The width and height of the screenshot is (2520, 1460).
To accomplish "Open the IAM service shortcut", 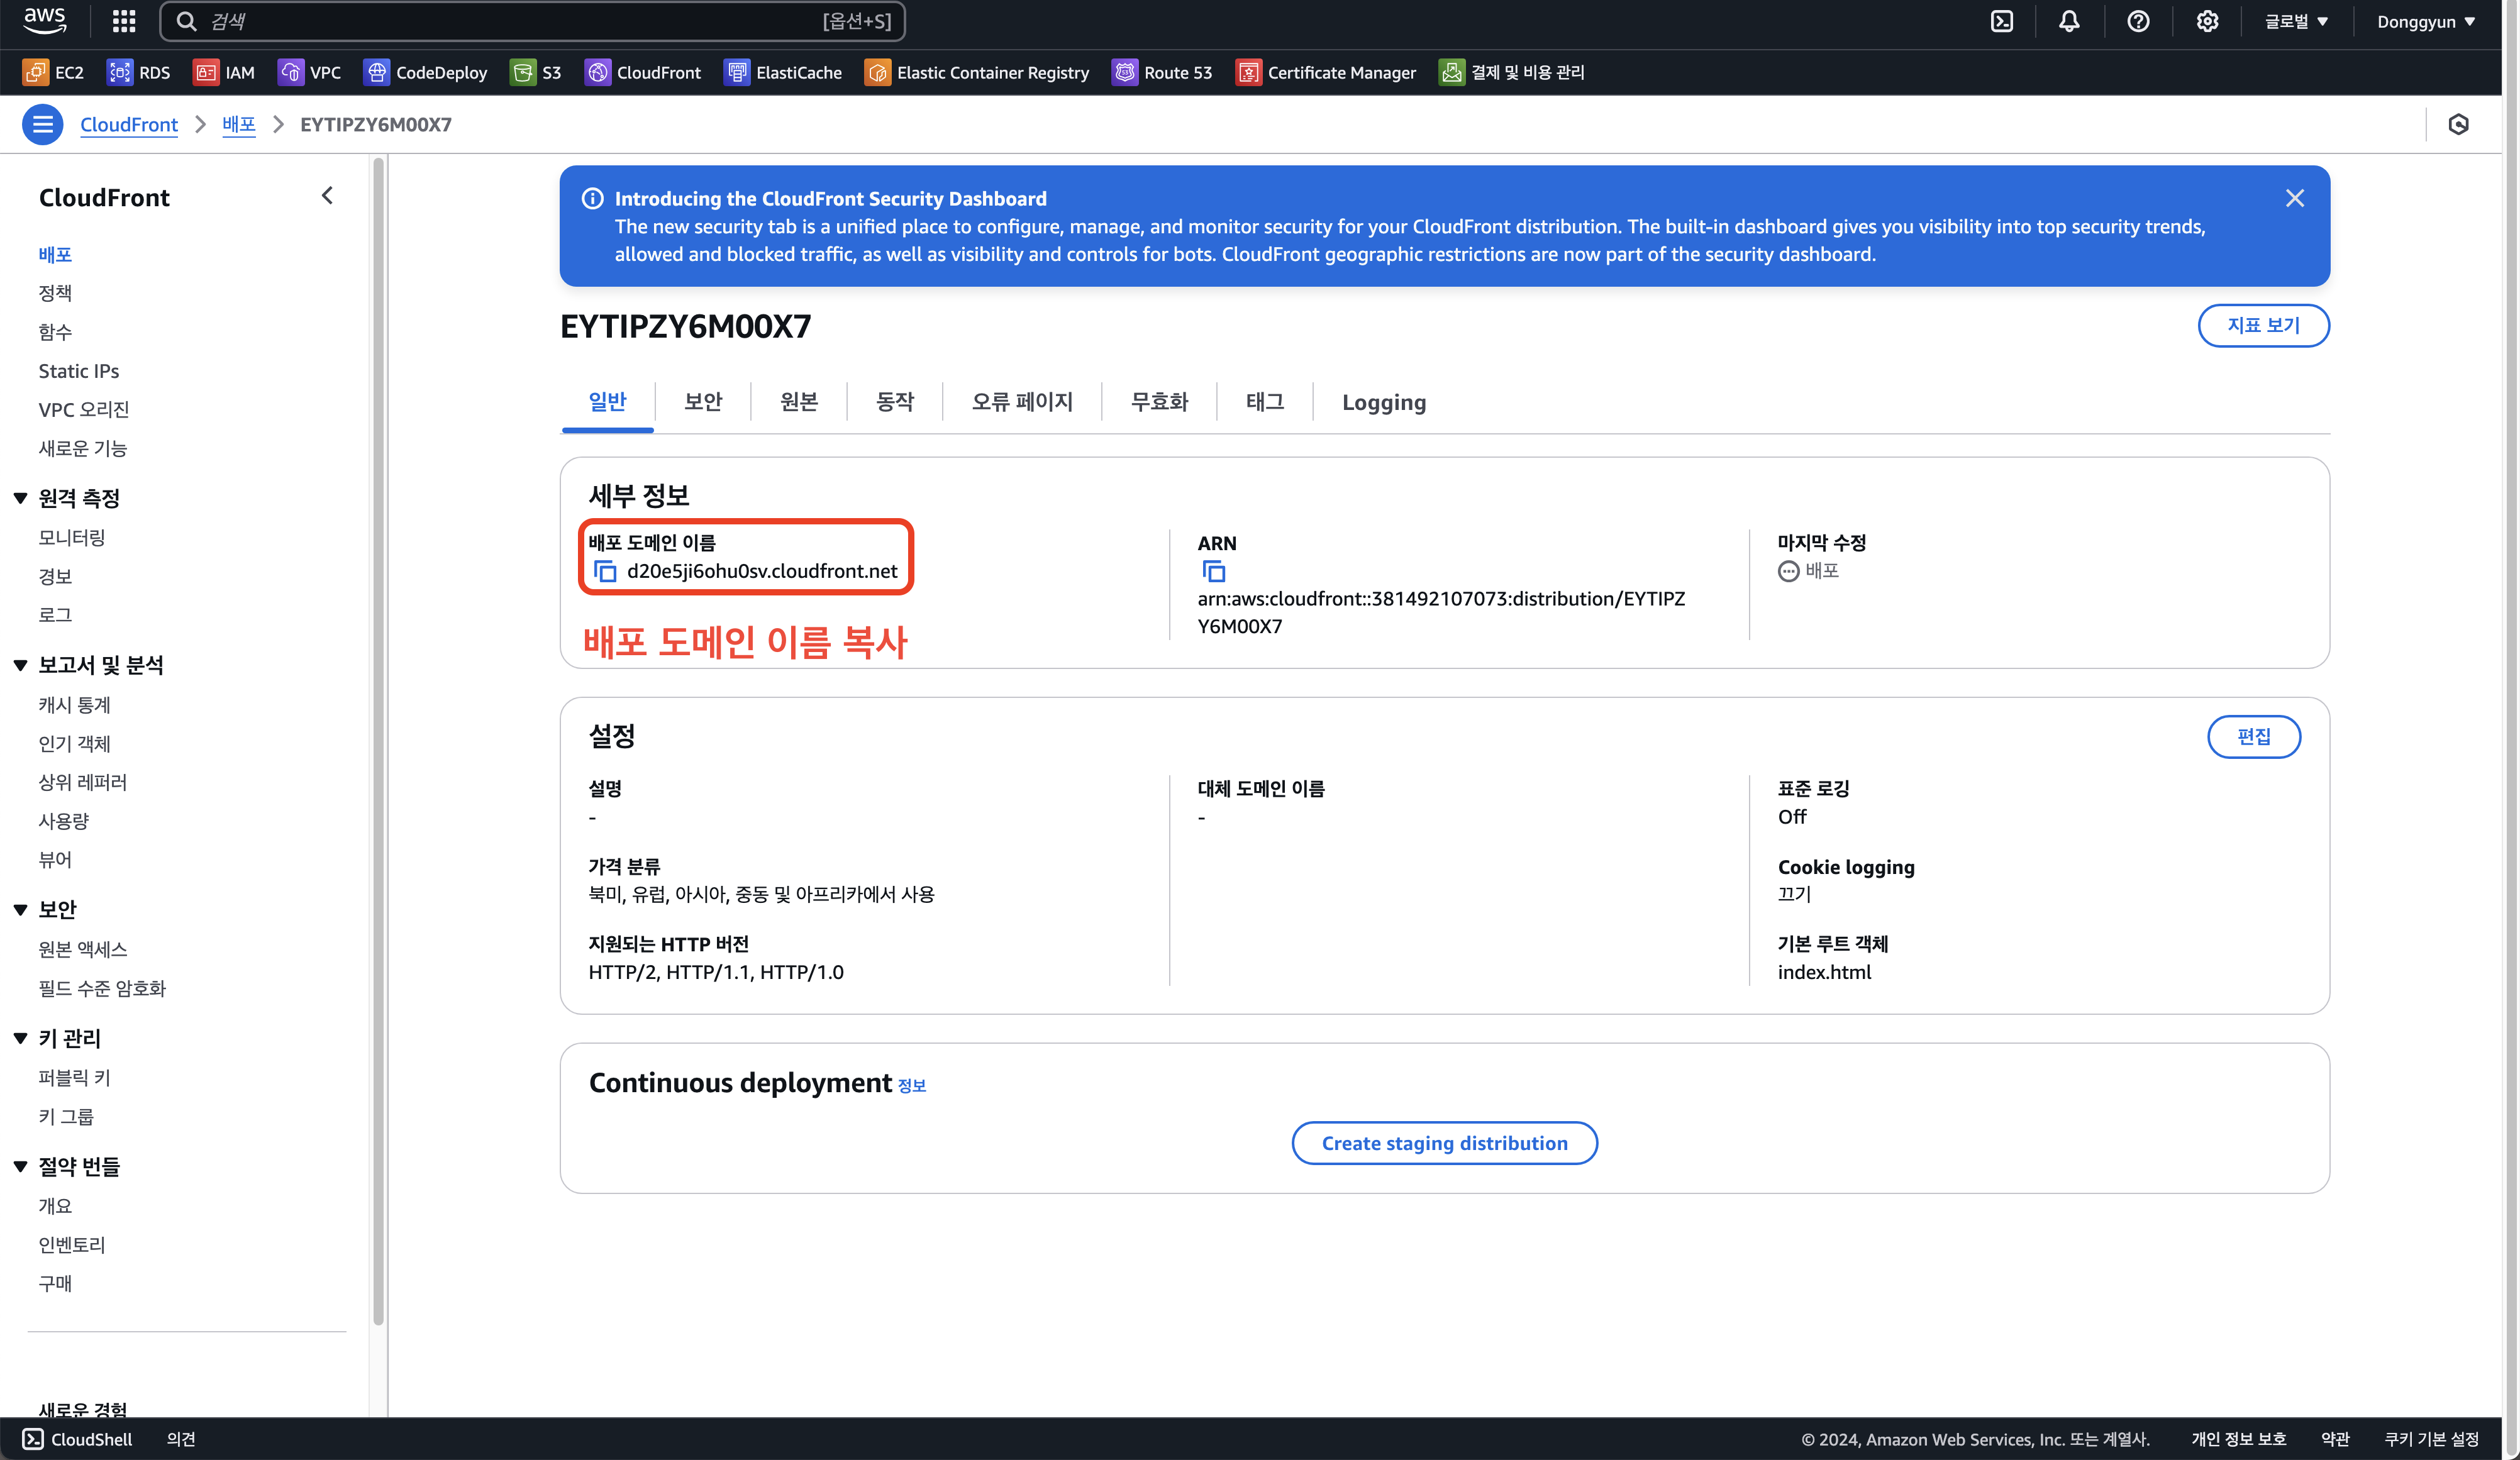I will pos(224,72).
